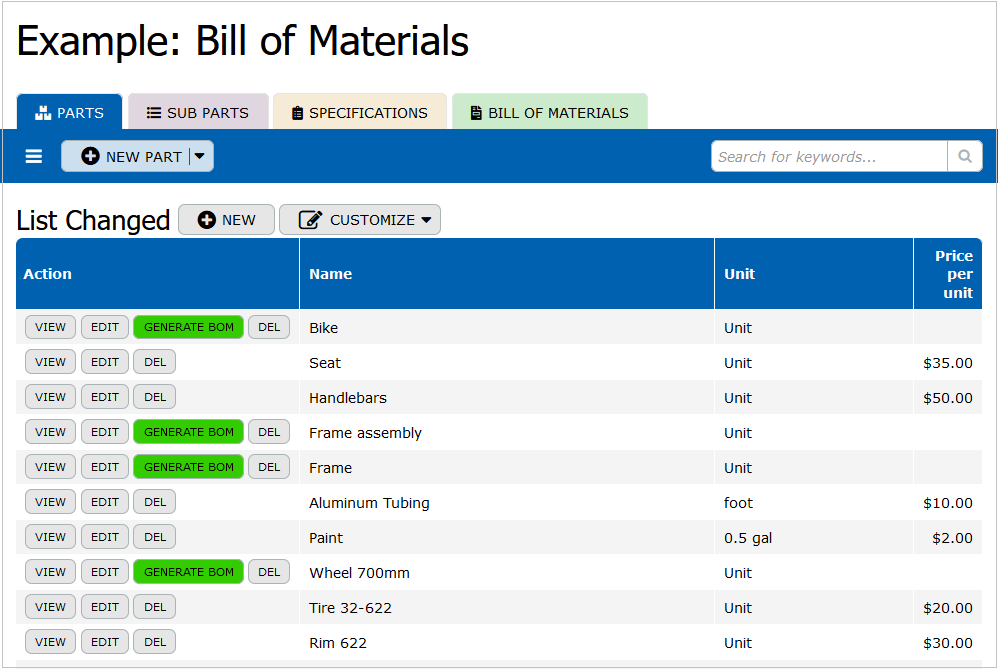Click the New button beside List Changed
The height and width of the screenshot is (669, 998).
click(226, 220)
